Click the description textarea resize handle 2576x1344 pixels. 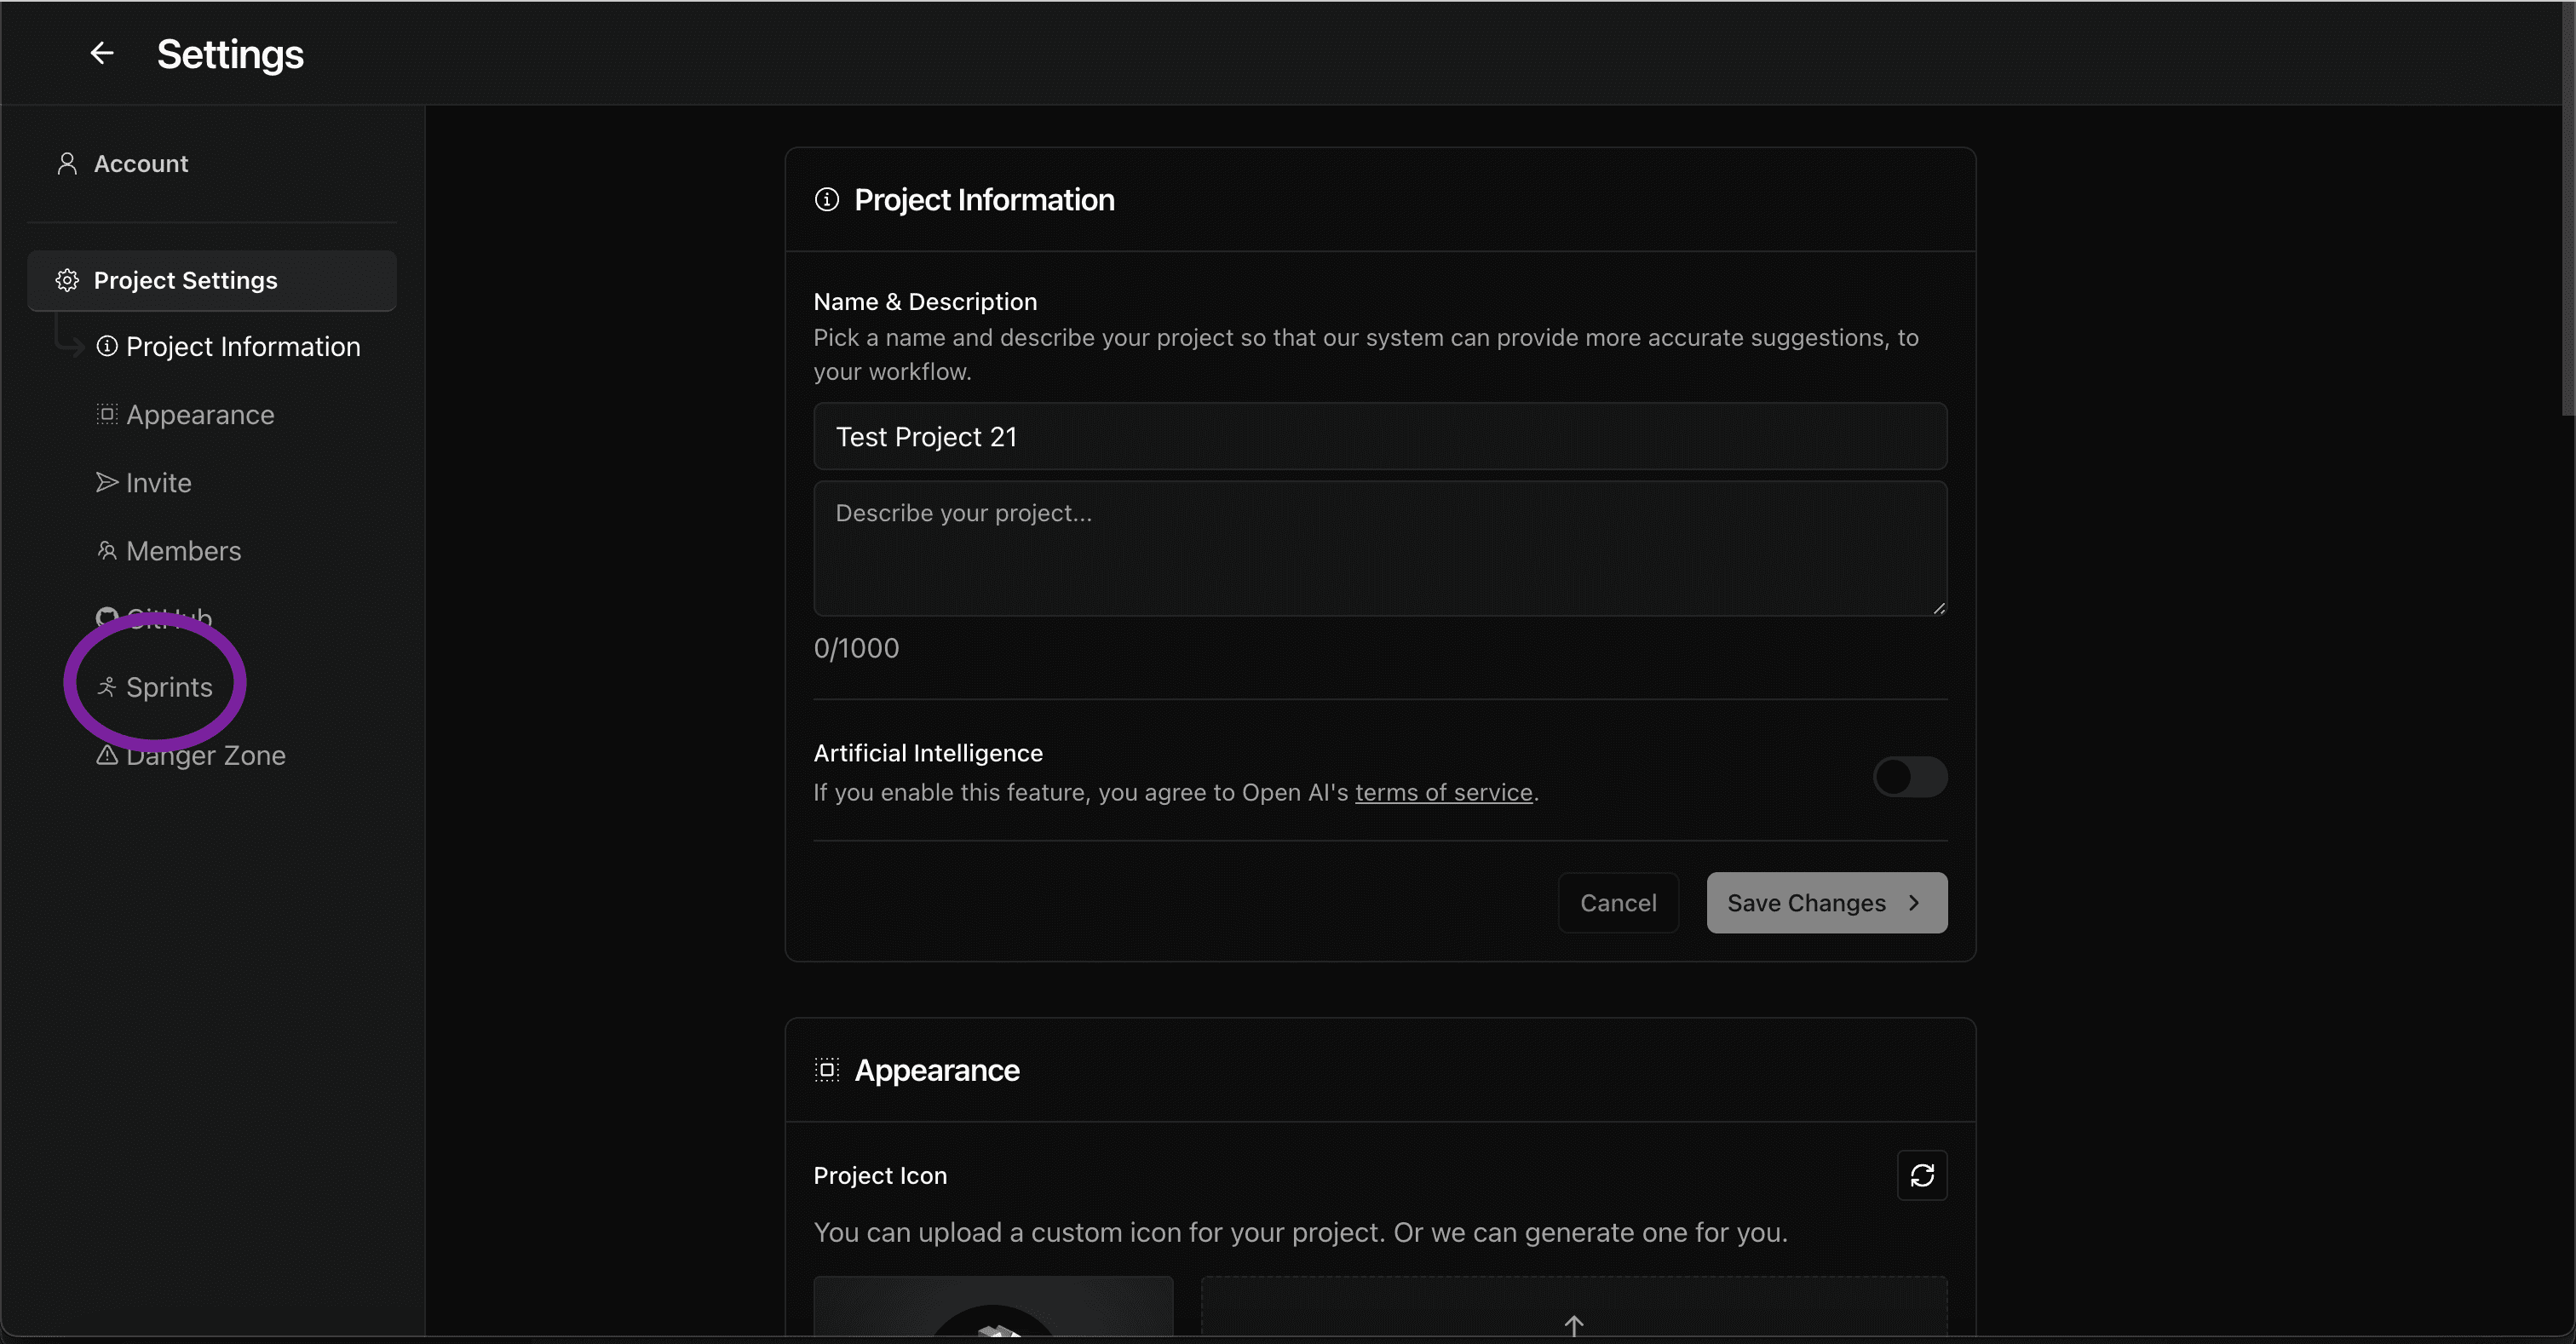(1938, 608)
